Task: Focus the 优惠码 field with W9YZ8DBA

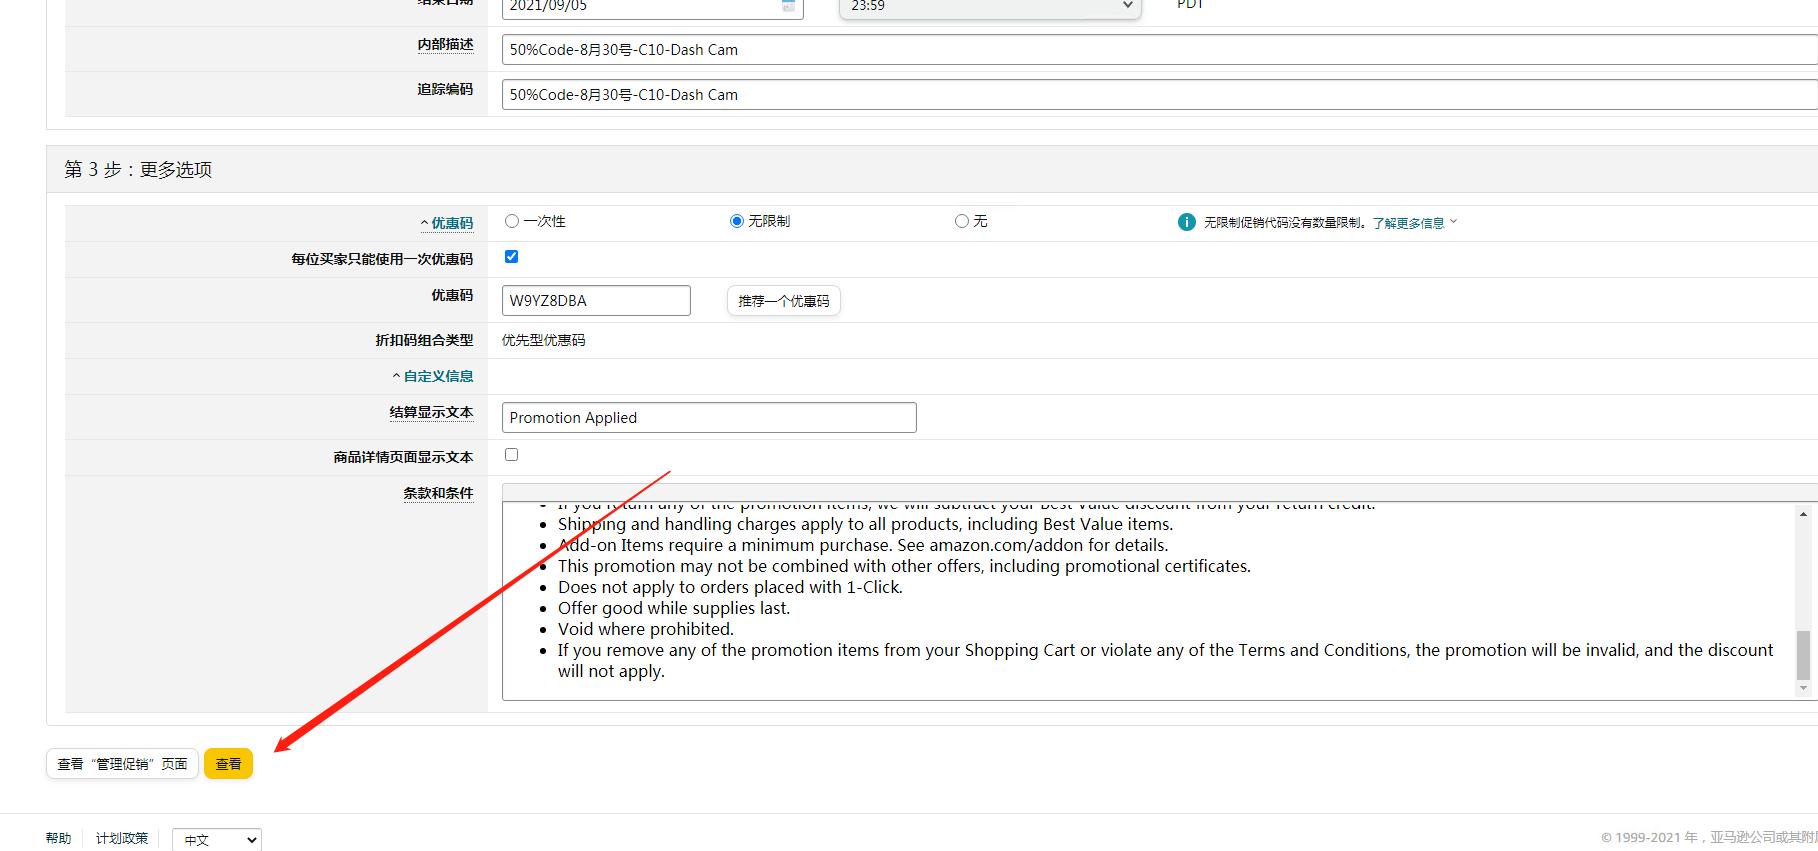Action: (x=596, y=301)
